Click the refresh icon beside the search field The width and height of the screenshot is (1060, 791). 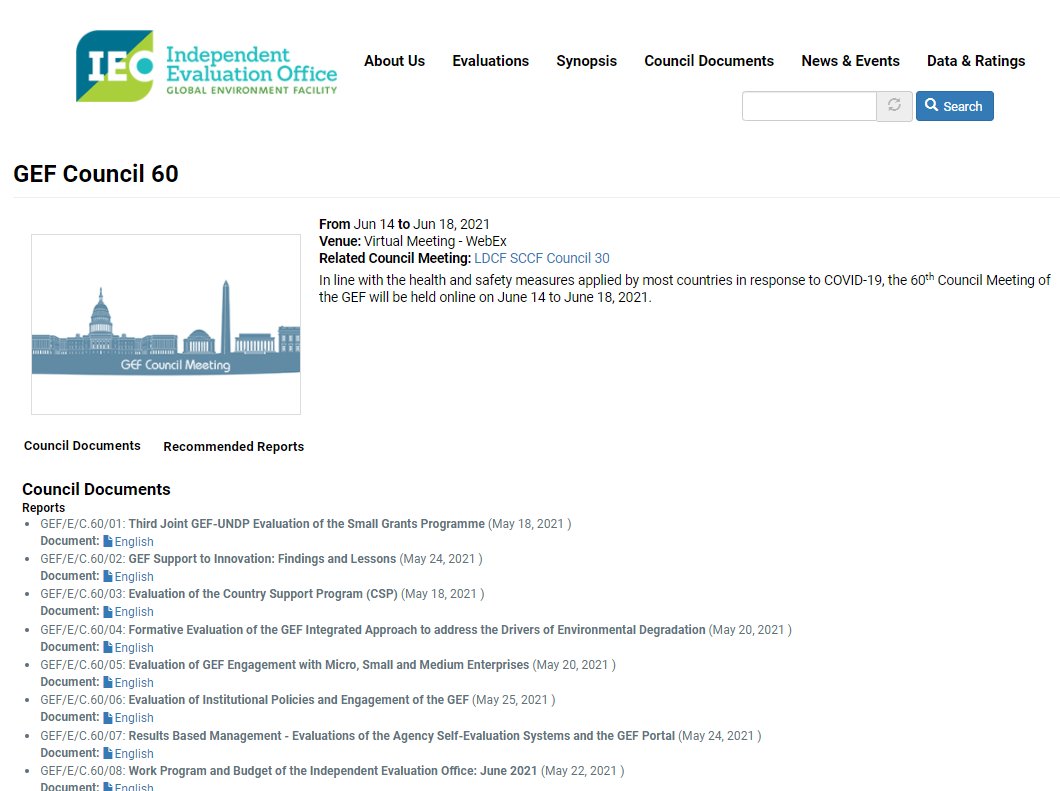pos(894,105)
